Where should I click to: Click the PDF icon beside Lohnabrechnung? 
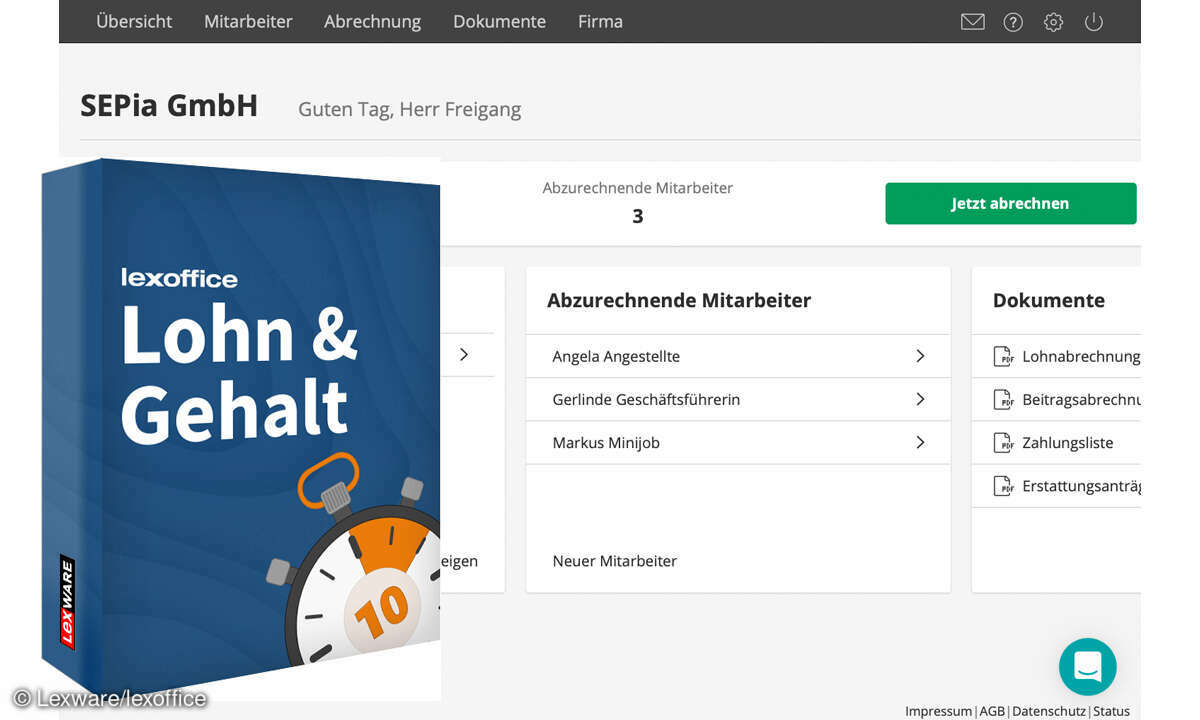(1003, 356)
